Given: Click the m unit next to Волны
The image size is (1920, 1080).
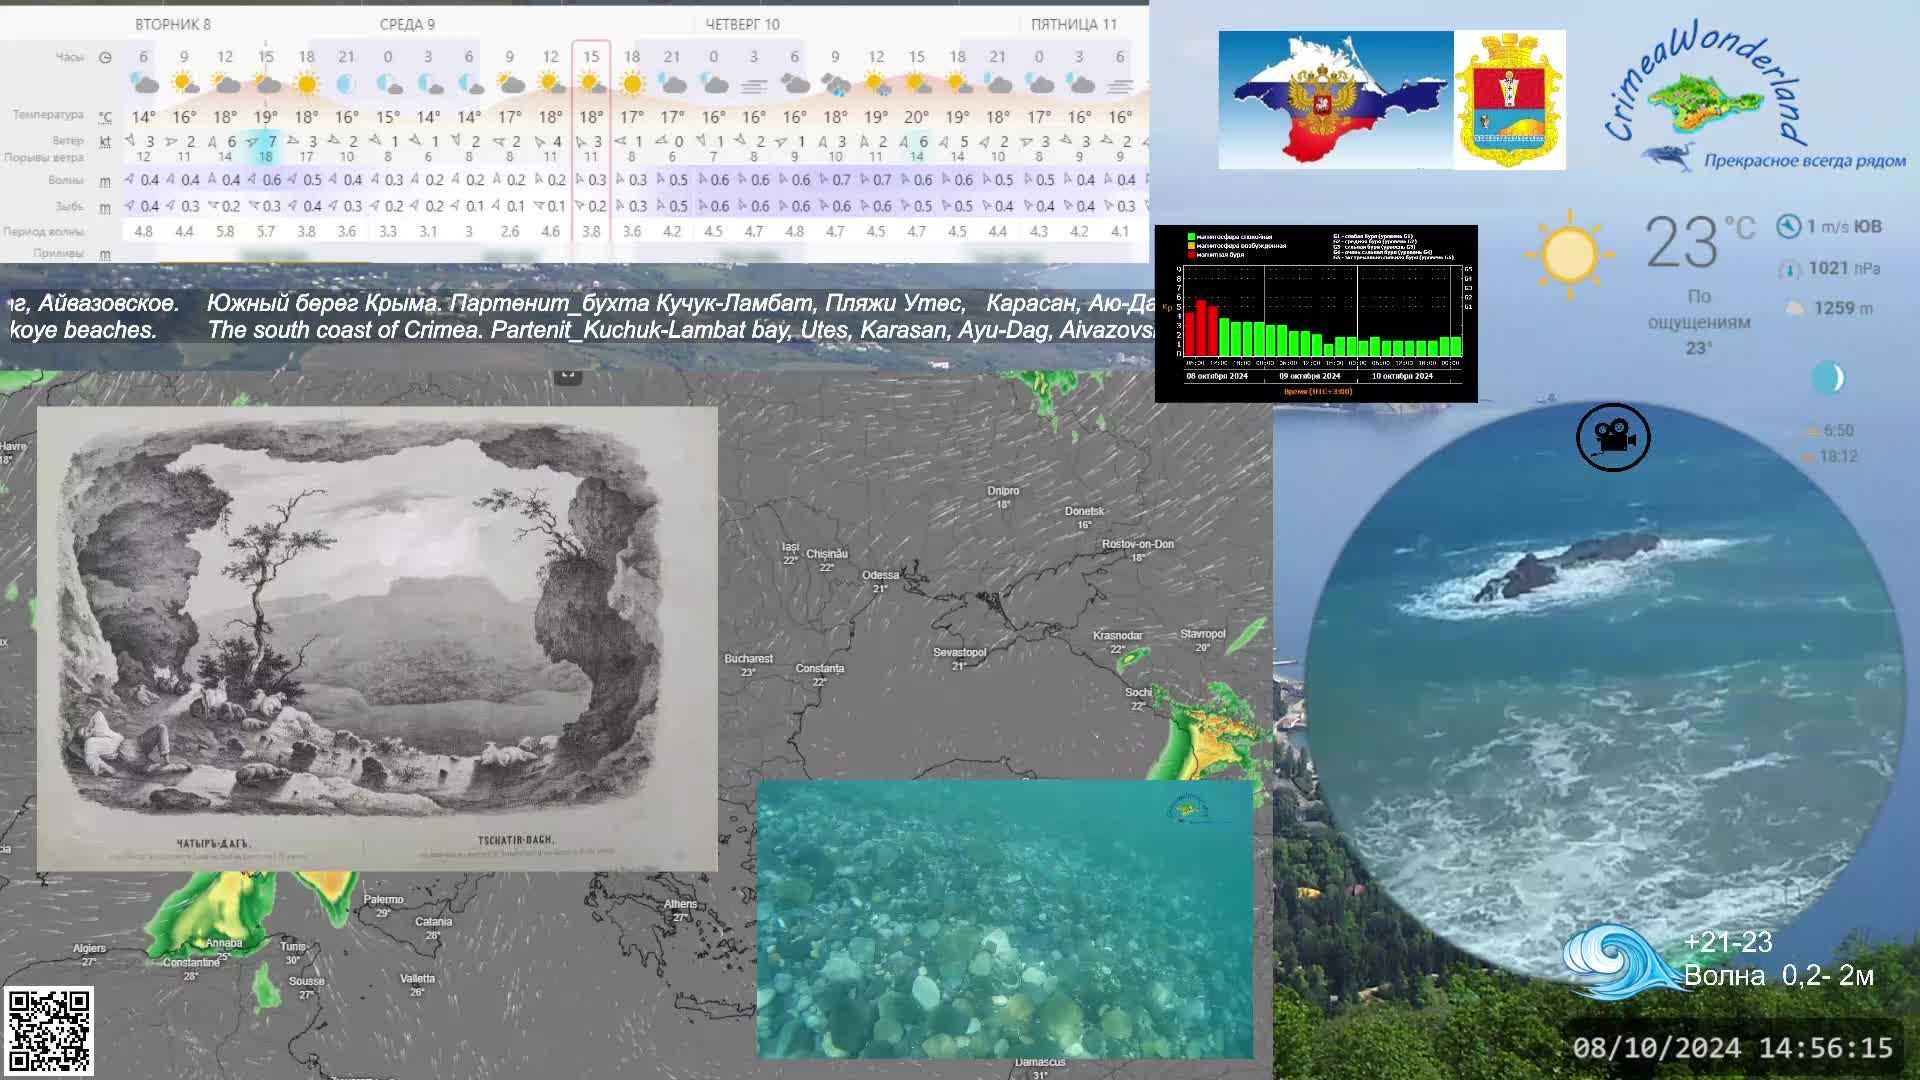Looking at the screenshot, I should (x=105, y=181).
